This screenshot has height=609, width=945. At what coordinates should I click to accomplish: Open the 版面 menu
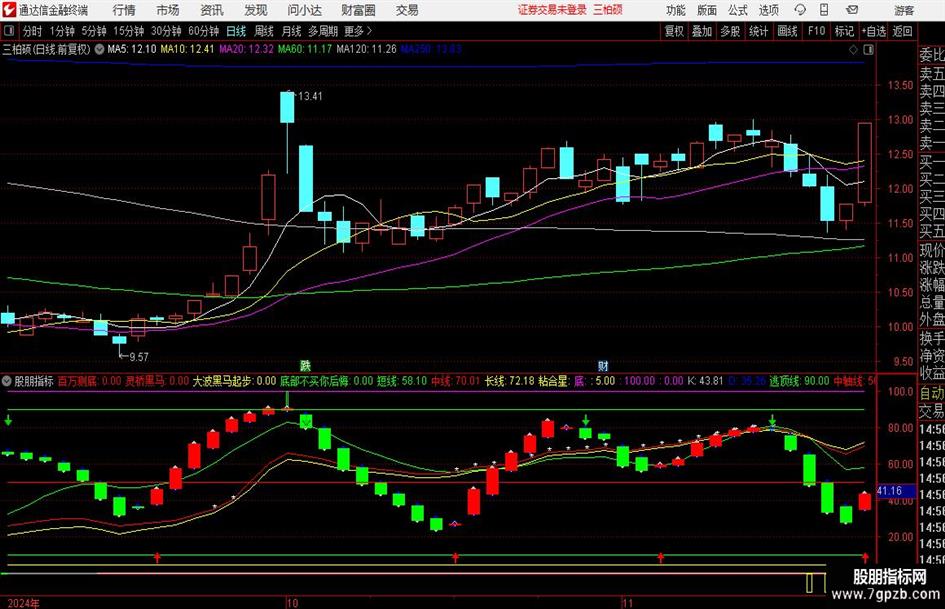pos(706,10)
